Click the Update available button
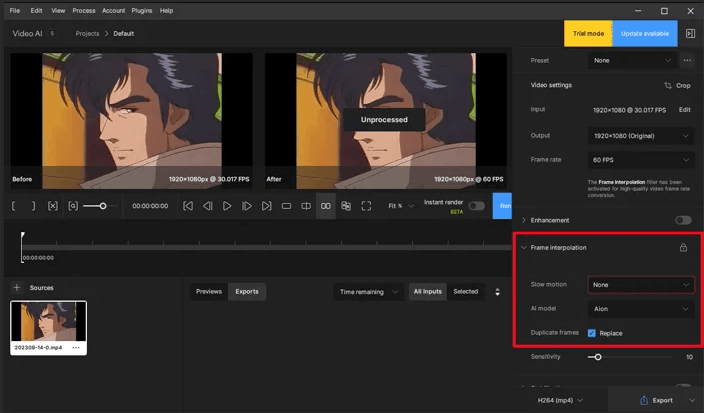This screenshot has height=413, width=704. [644, 34]
